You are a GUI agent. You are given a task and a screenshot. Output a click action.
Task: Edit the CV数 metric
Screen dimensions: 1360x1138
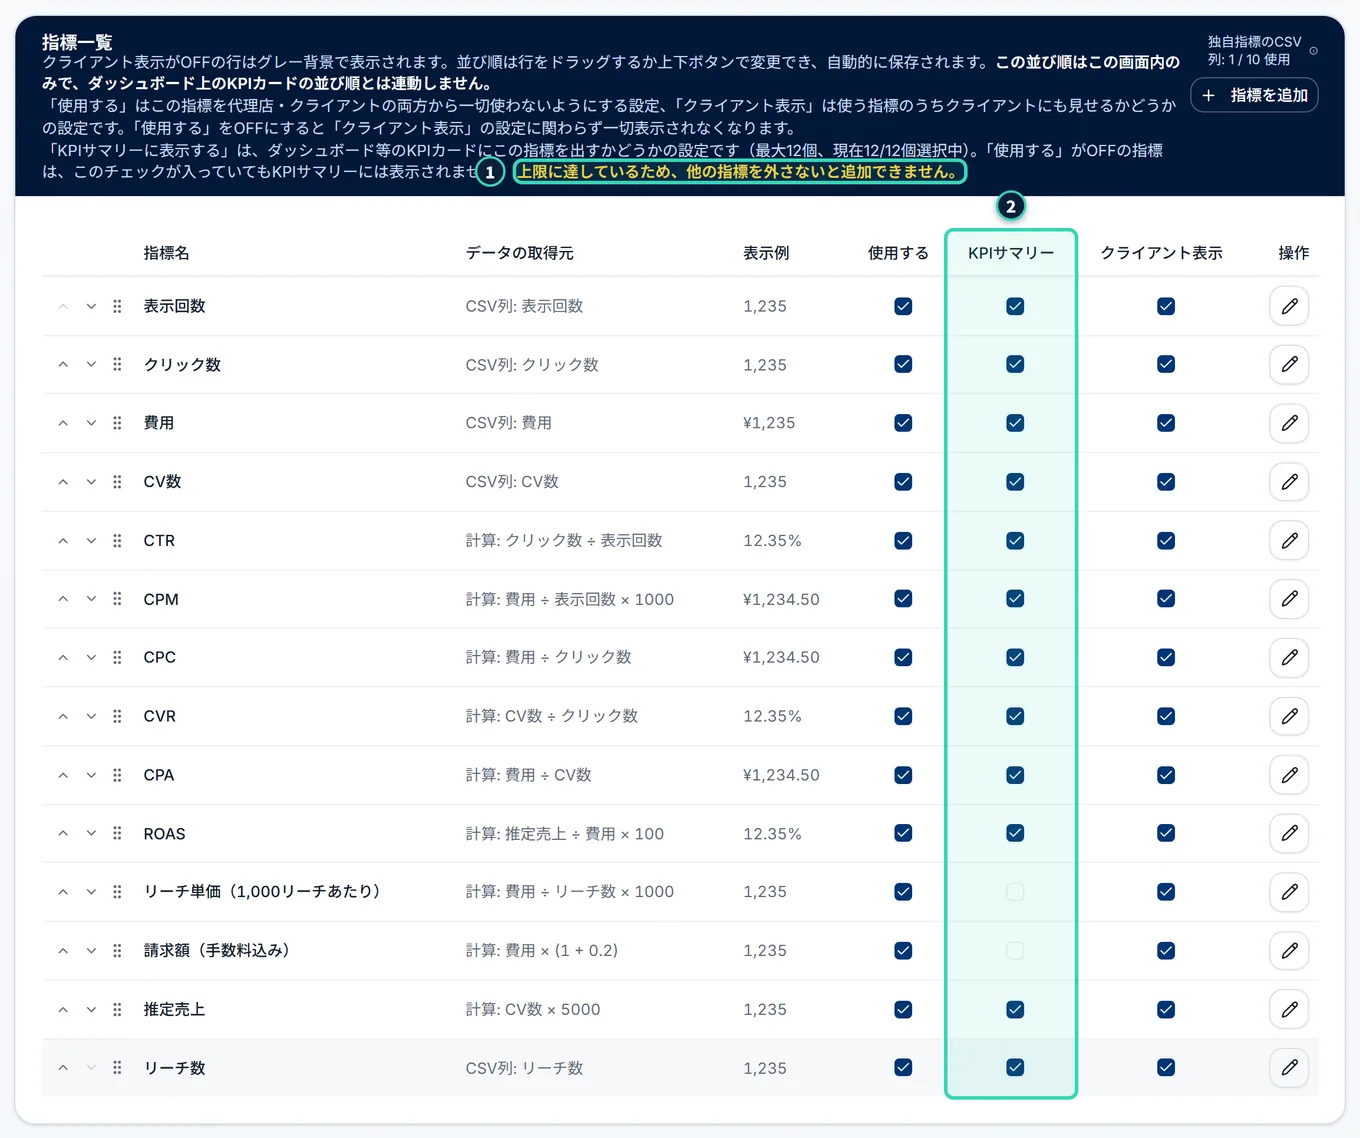point(1289,482)
